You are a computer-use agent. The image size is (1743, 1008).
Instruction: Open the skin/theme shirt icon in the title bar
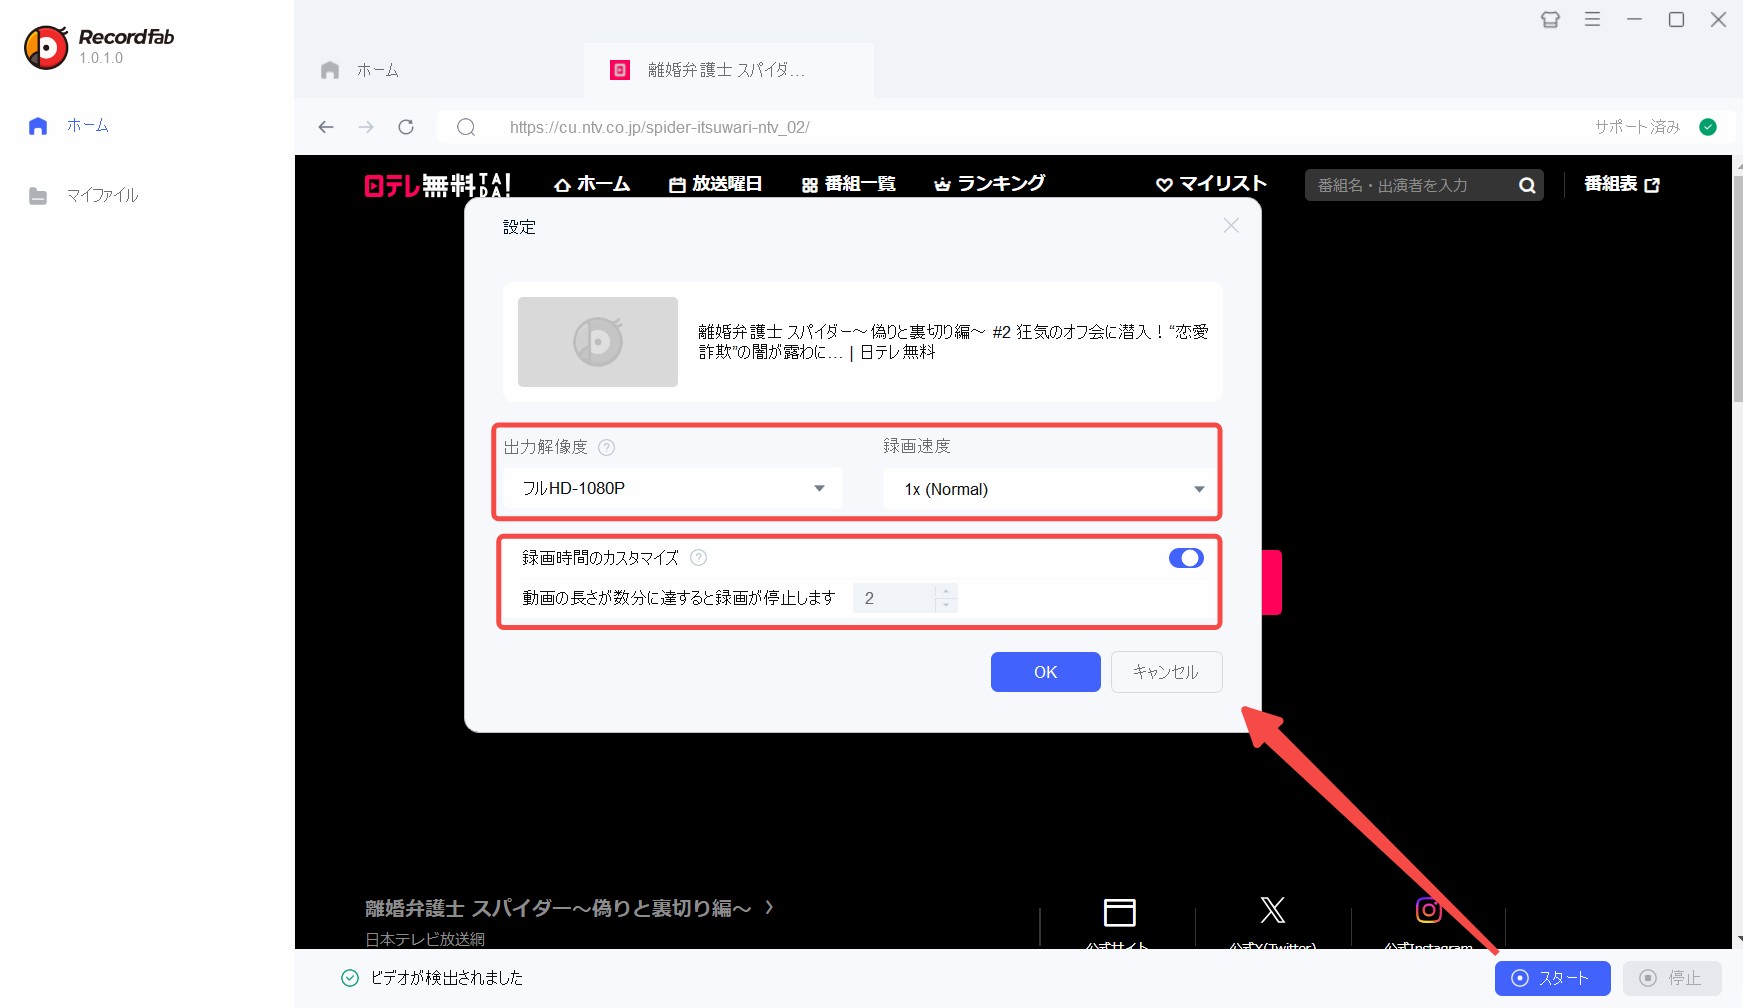[1550, 19]
